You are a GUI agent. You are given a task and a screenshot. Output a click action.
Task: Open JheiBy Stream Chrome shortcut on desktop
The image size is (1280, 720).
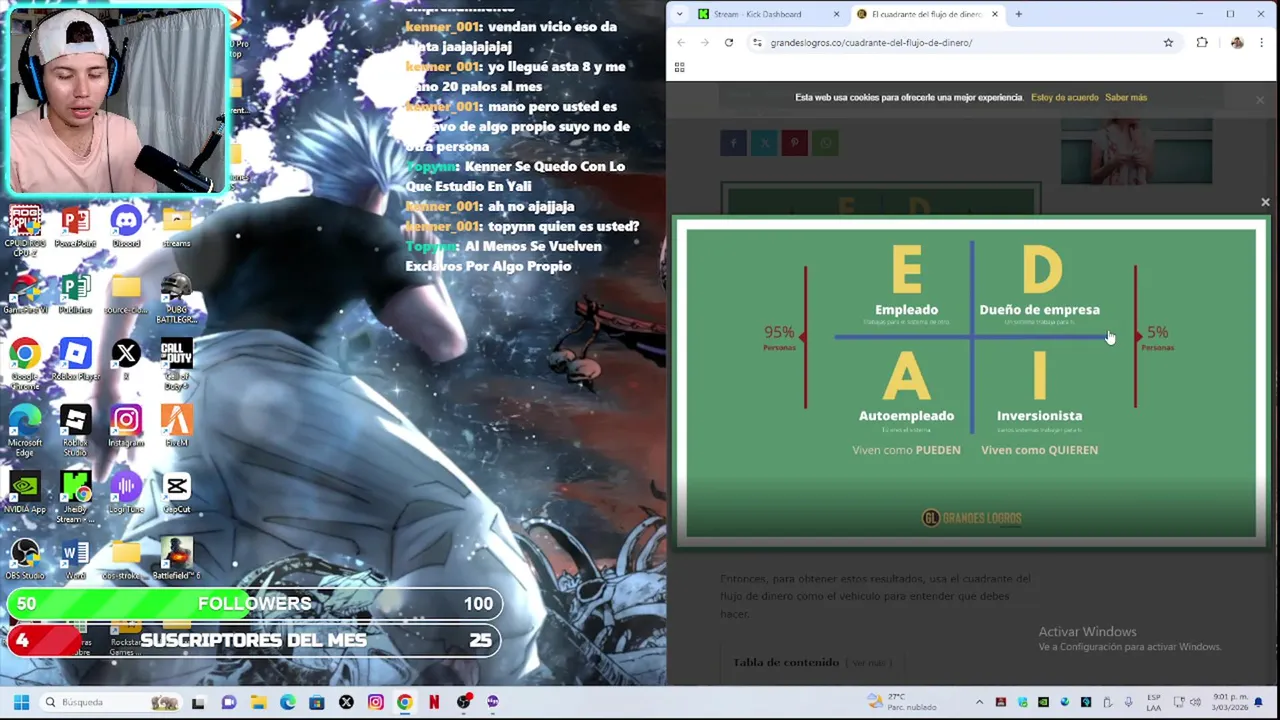[x=75, y=498]
